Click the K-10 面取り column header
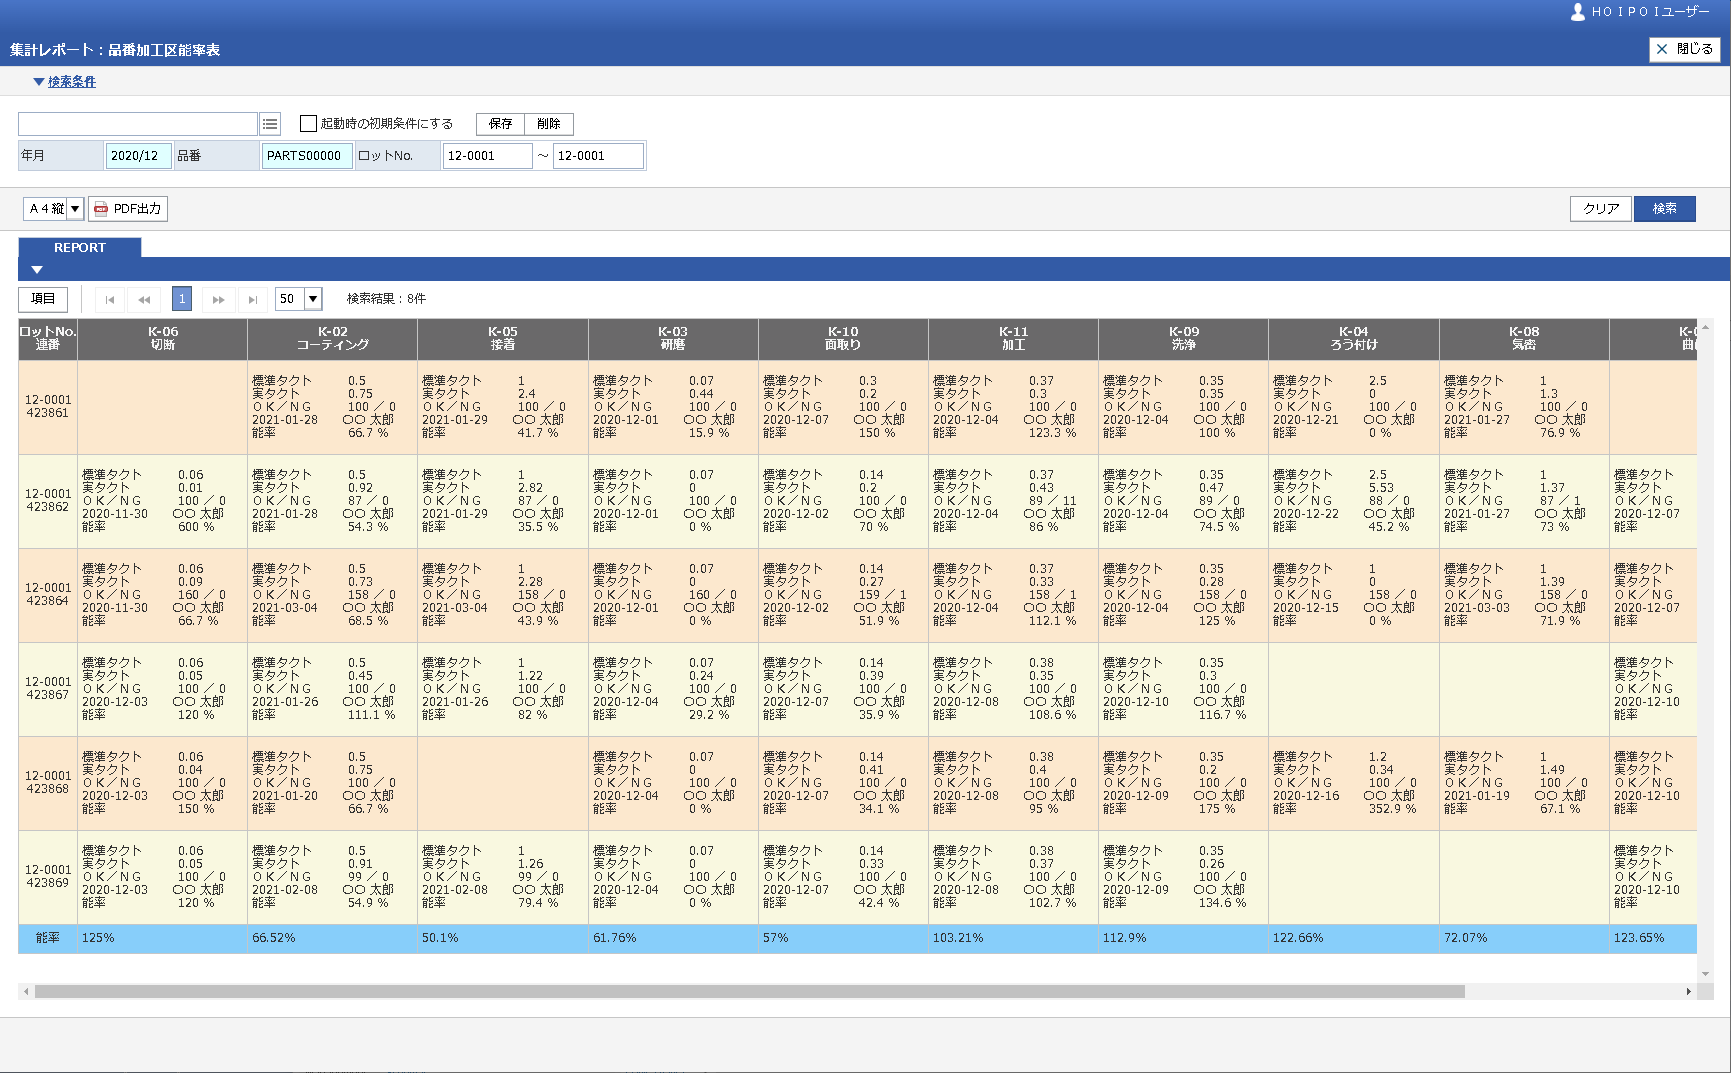The width and height of the screenshot is (1731, 1073). tap(843, 339)
